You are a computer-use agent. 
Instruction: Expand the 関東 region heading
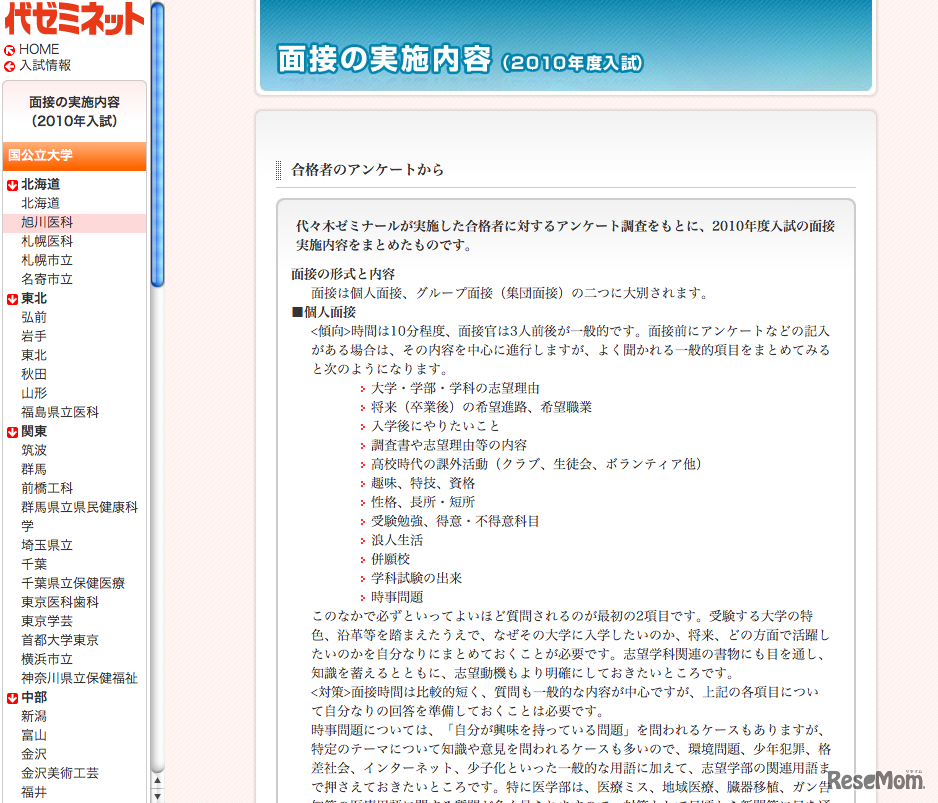(34, 431)
